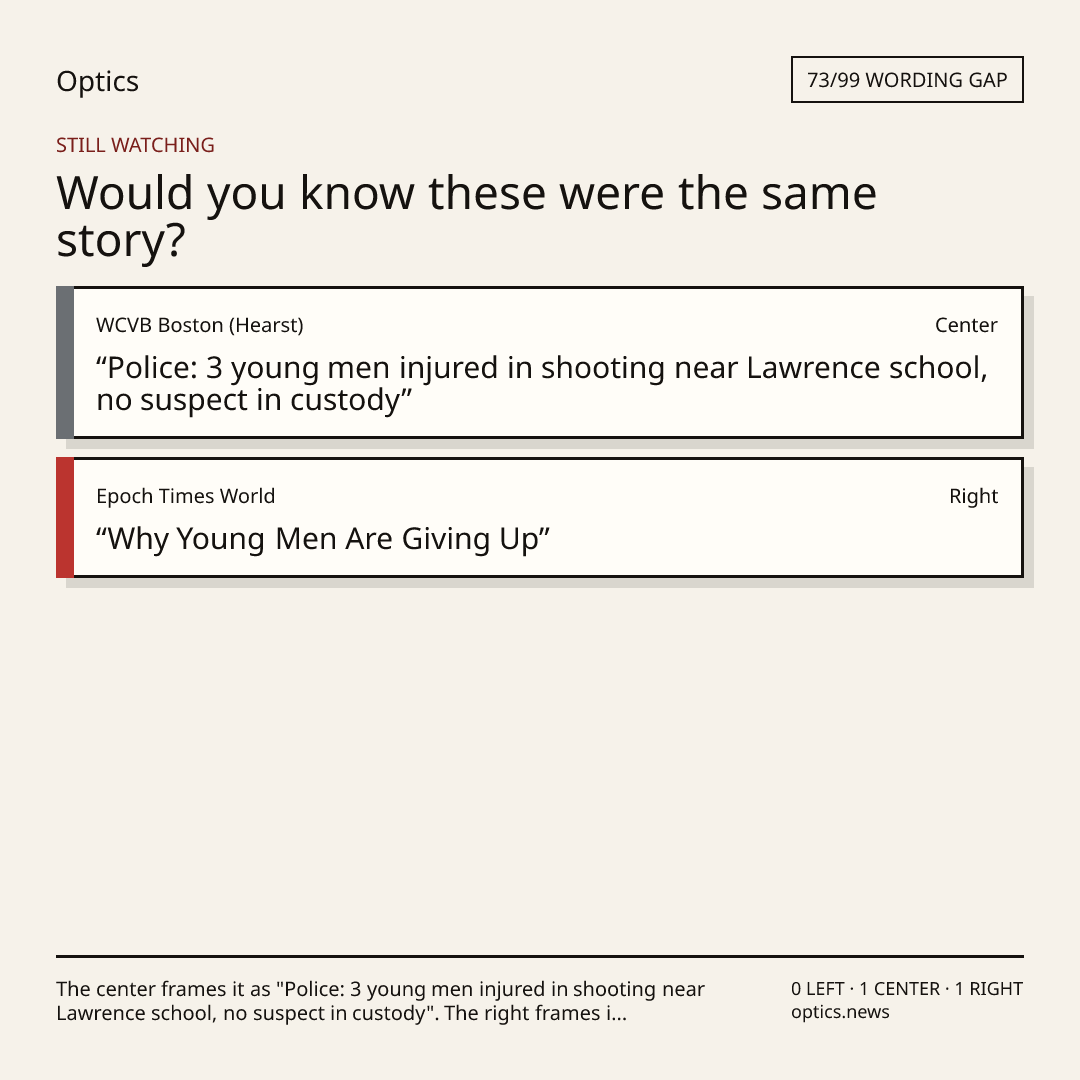The image size is (1080, 1080).
Task: Click the horizontal divider above the footer
Action: point(540,956)
